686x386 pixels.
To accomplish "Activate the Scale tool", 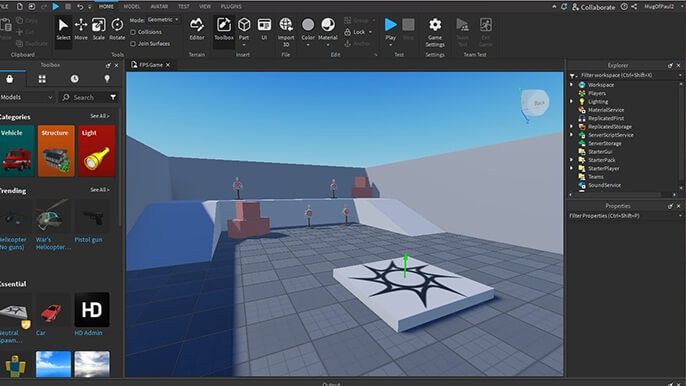I will pyautogui.click(x=98, y=29).
